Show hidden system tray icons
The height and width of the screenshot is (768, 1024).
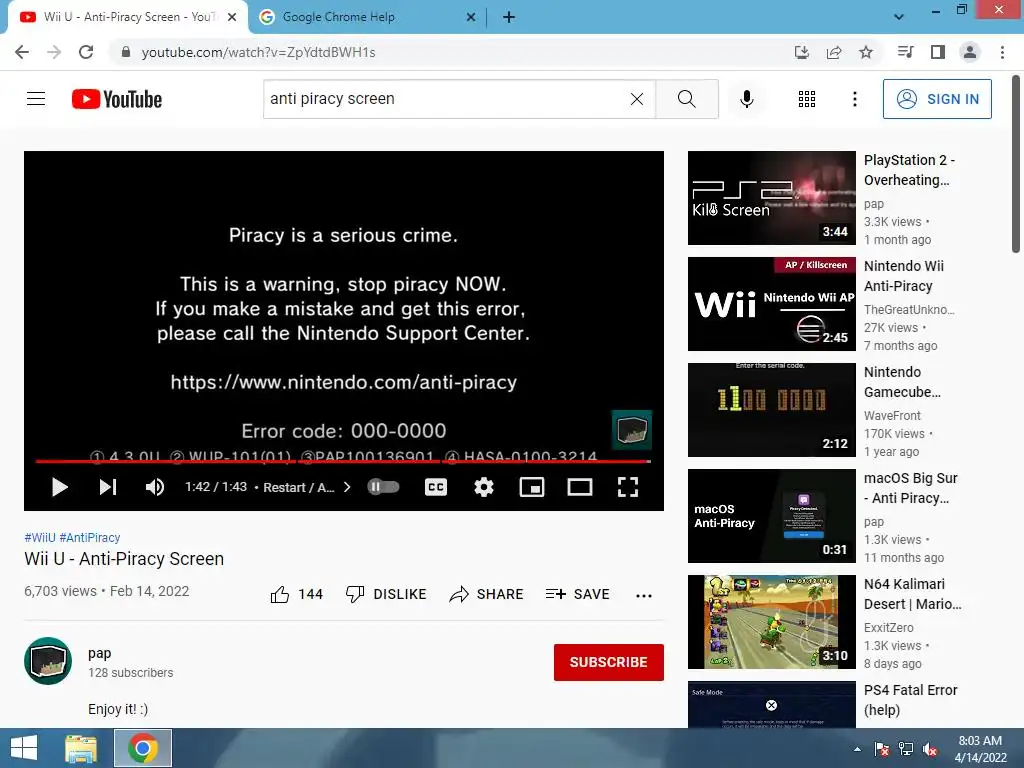(x=857, y=749)
